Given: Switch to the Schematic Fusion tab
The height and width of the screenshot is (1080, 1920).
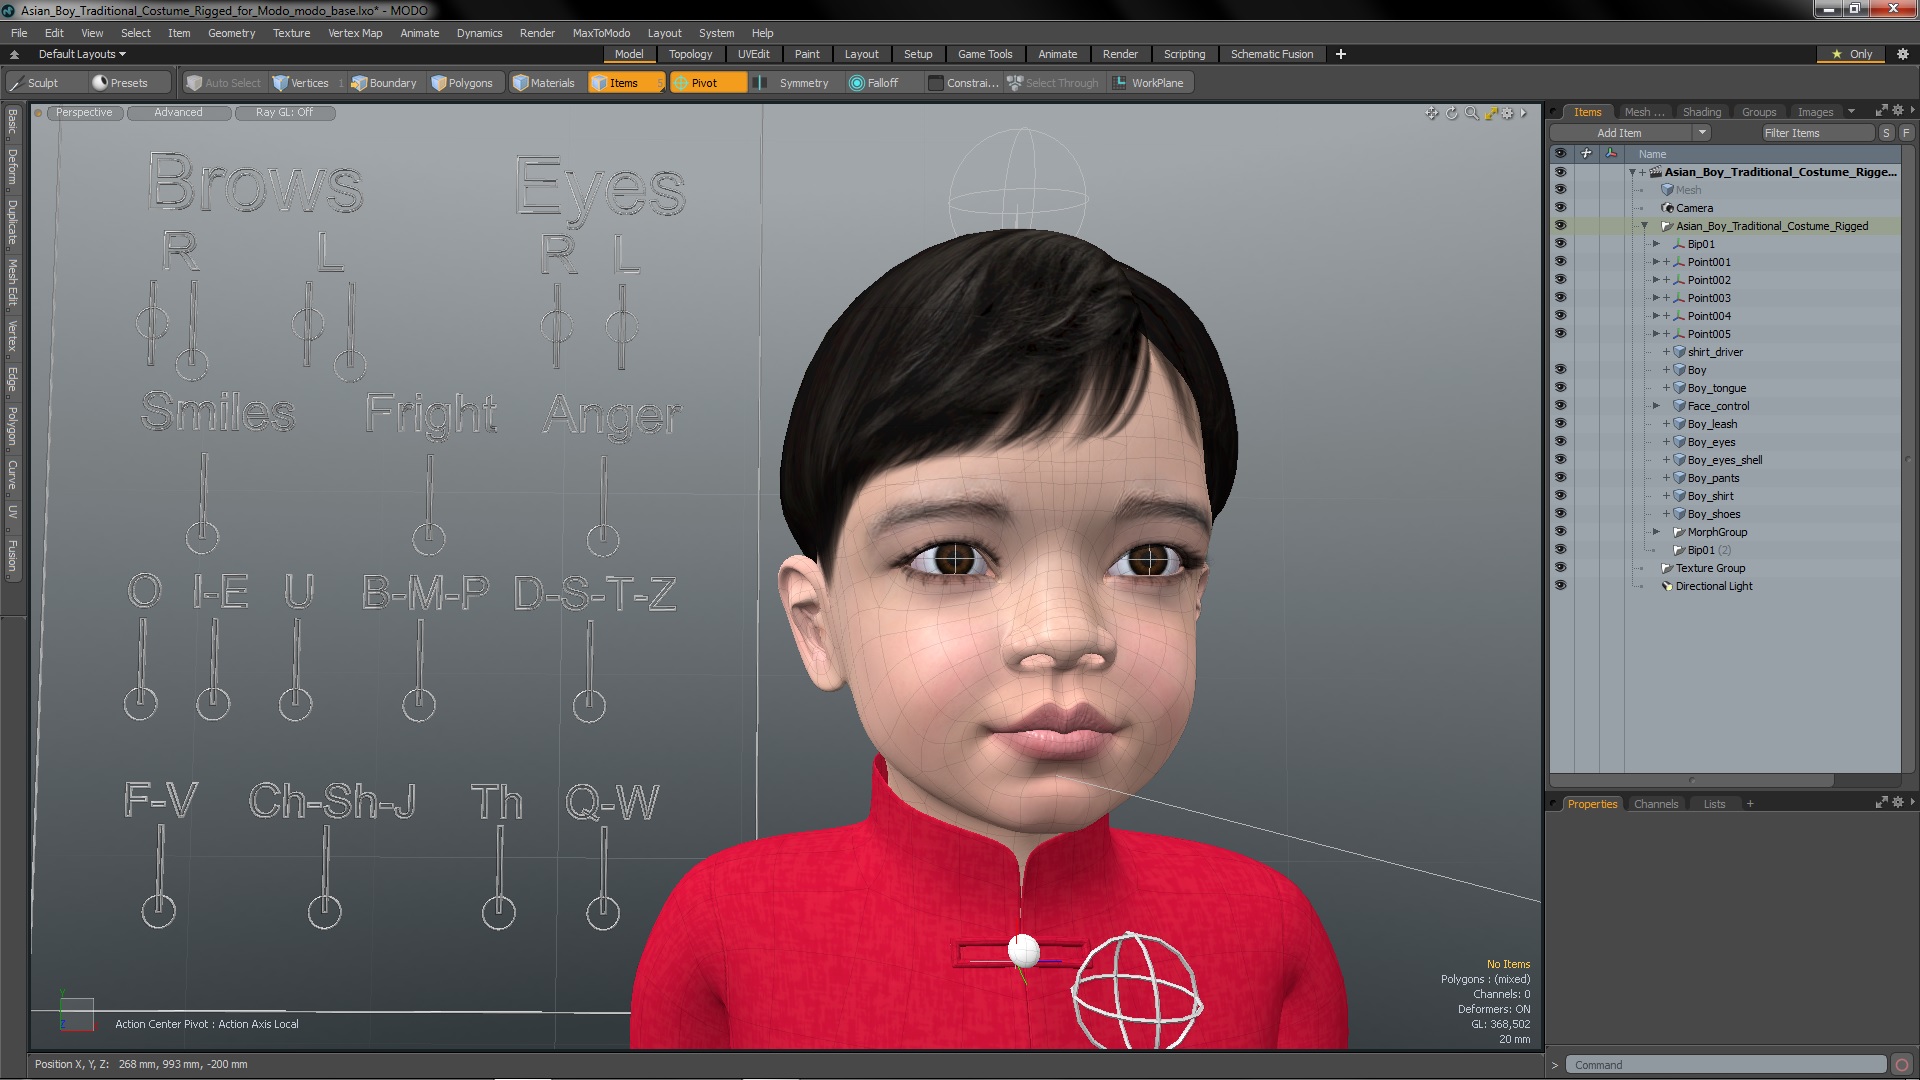Looking at the screenshot, I should click(1272, 54).
